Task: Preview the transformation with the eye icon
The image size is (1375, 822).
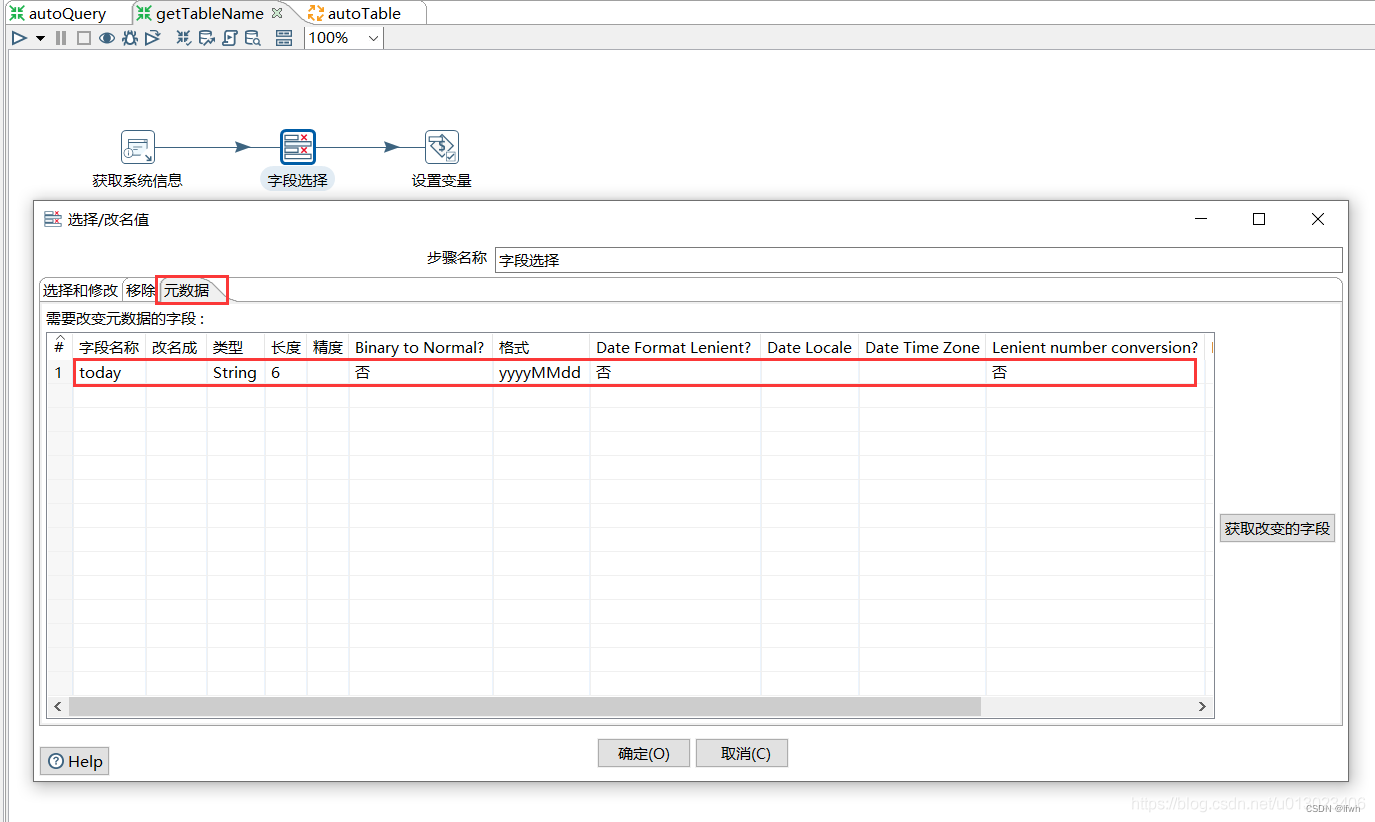Action: (107, 38)
